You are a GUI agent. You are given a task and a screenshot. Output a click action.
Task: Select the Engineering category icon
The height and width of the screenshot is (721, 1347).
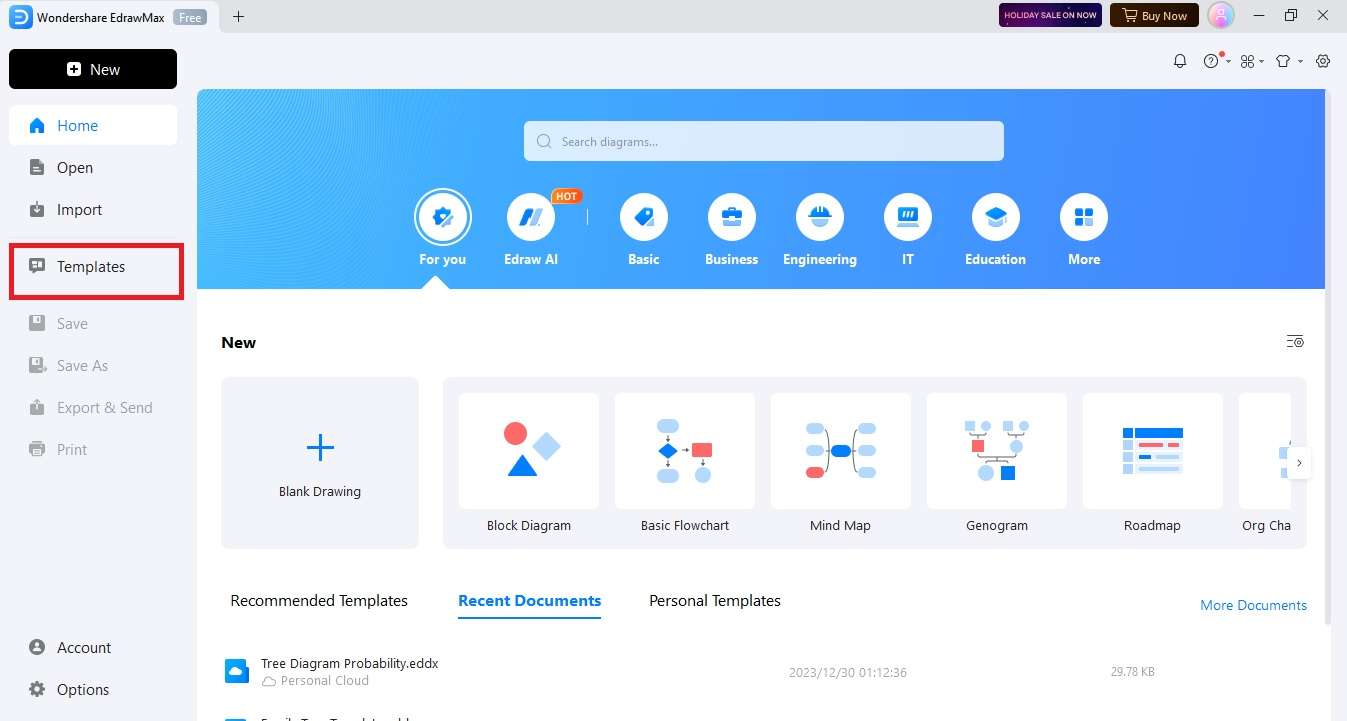coord(820,217)
